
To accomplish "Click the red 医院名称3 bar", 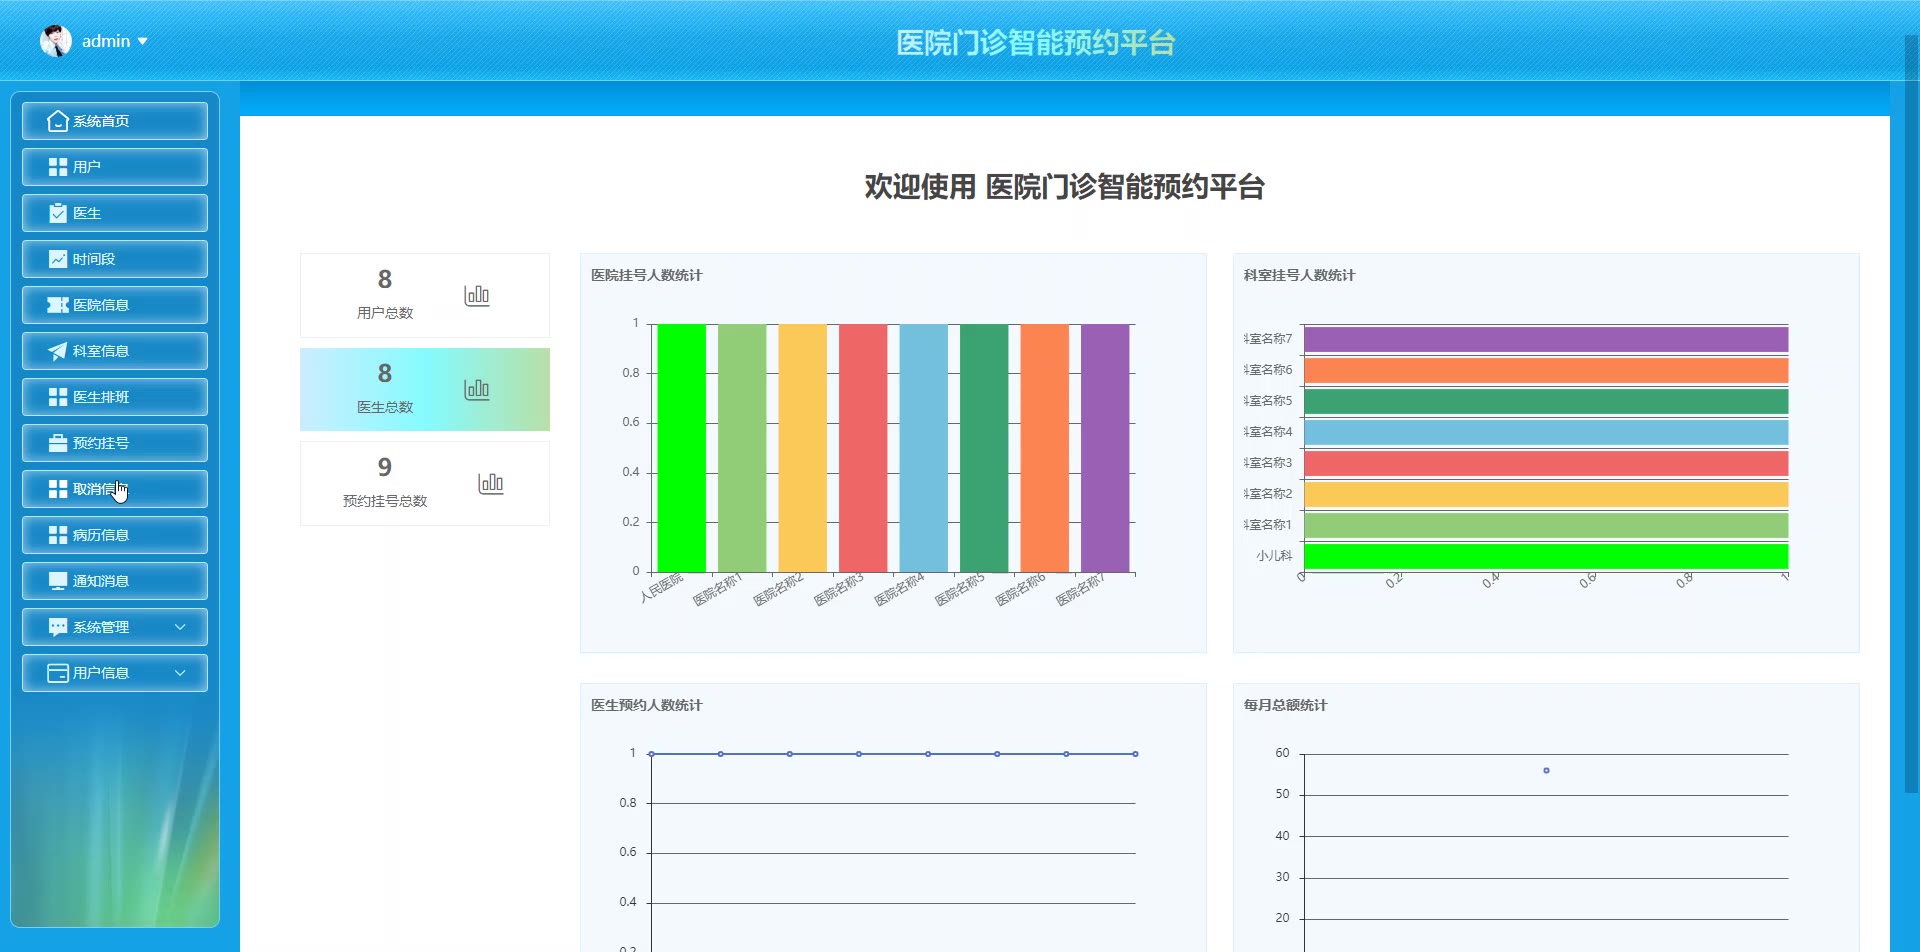I will pyautogui.click(x=863, y=448).
